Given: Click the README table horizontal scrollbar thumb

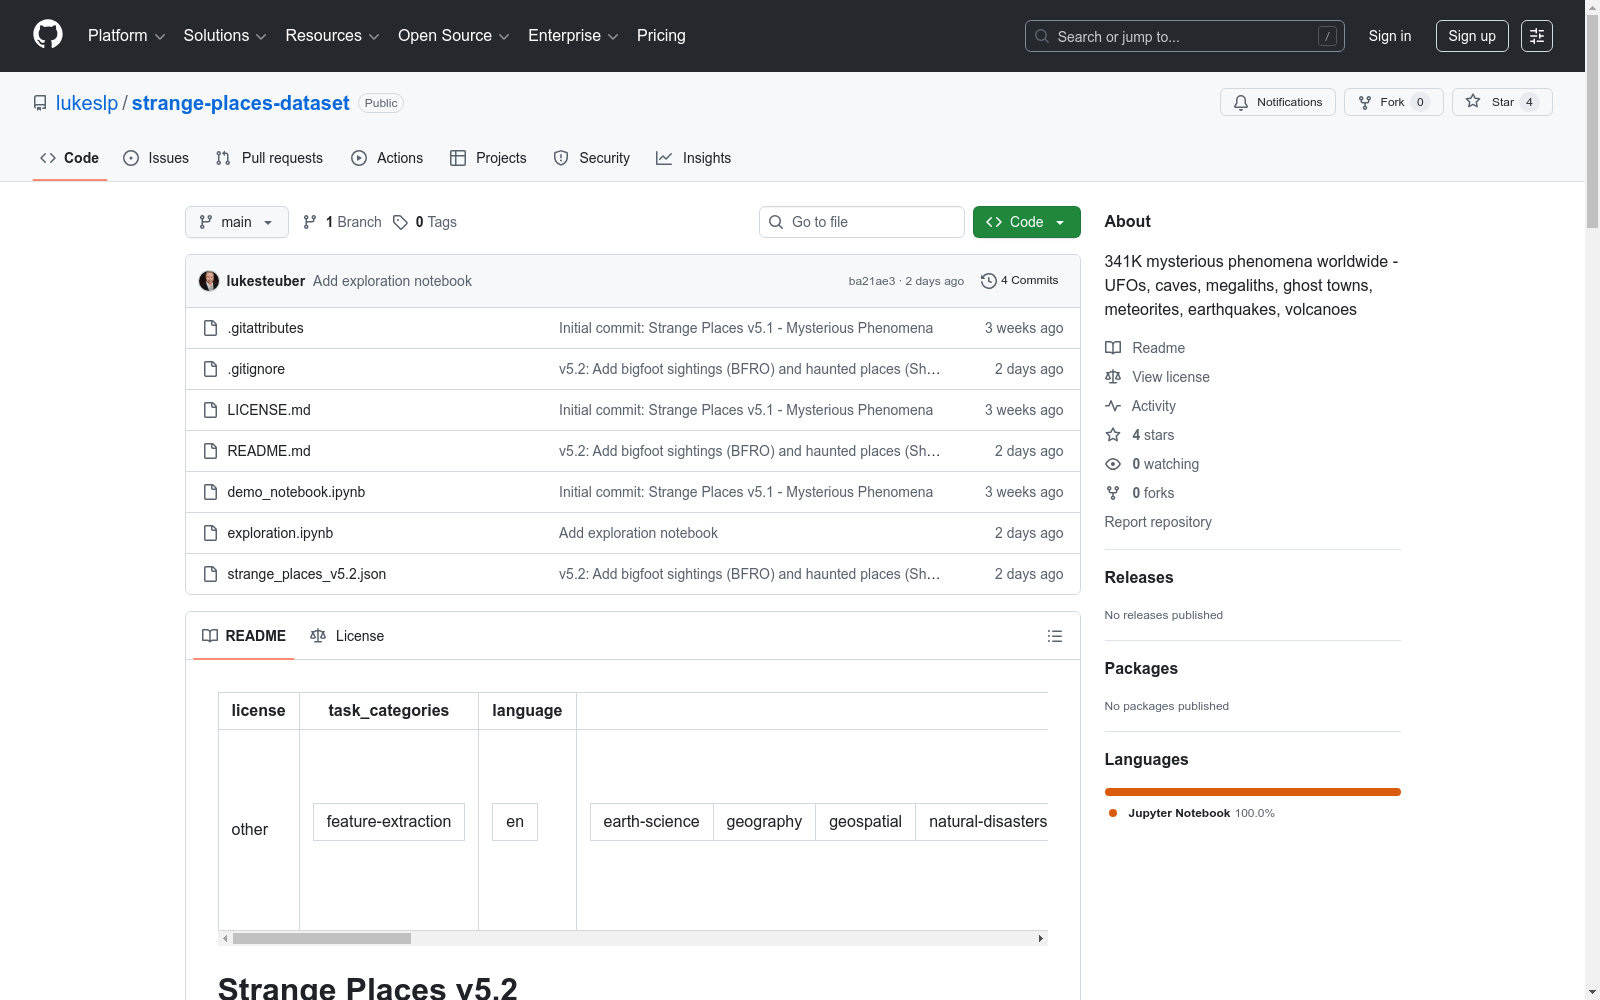Looking at the screenshot, I should point(322,938).
